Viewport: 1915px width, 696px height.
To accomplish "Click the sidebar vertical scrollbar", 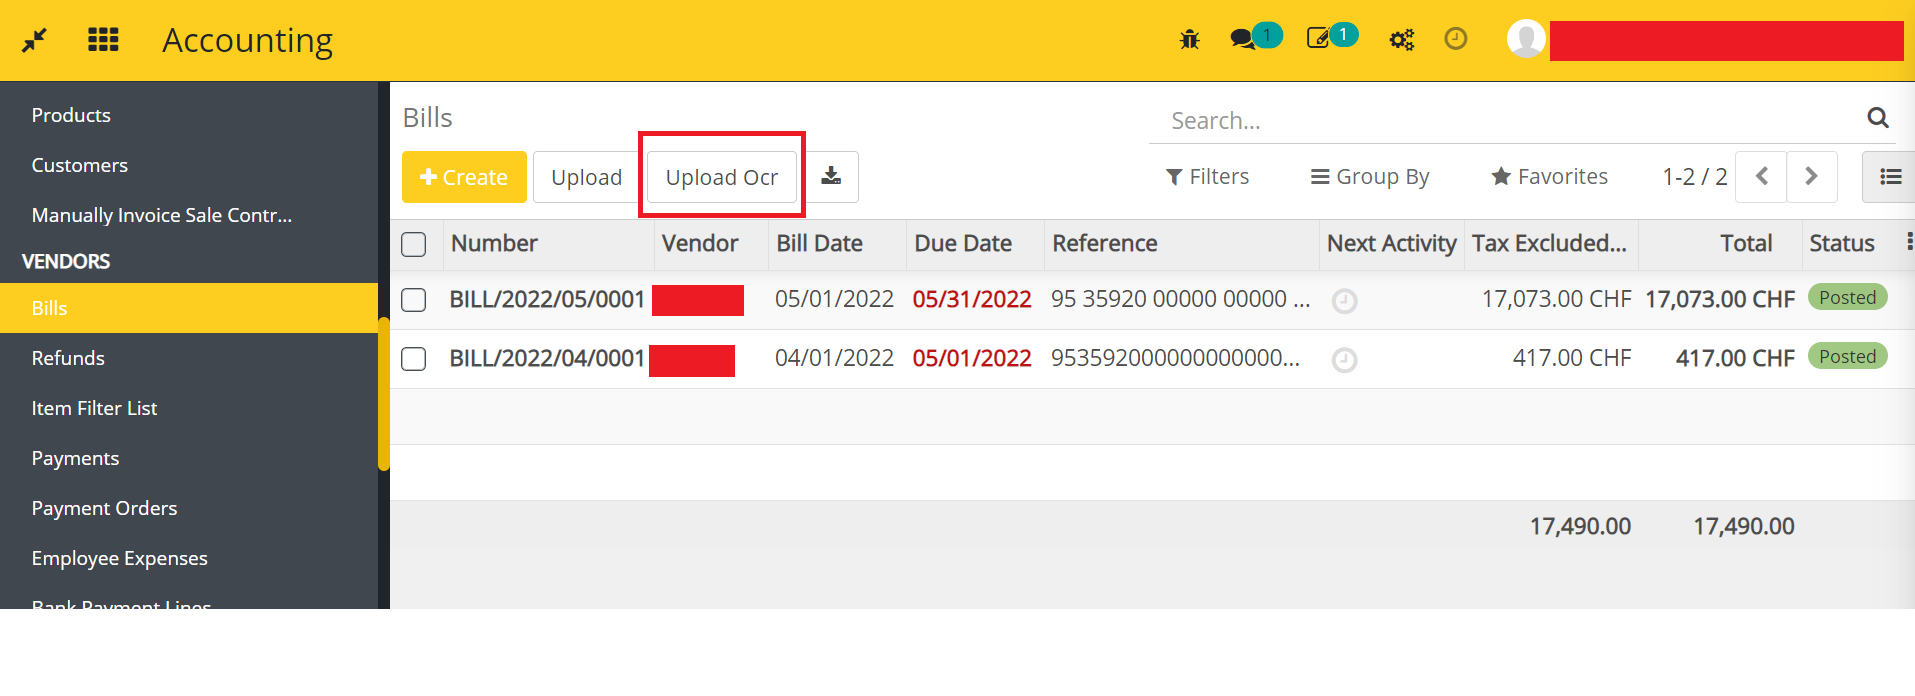I will tap(383, 393).
